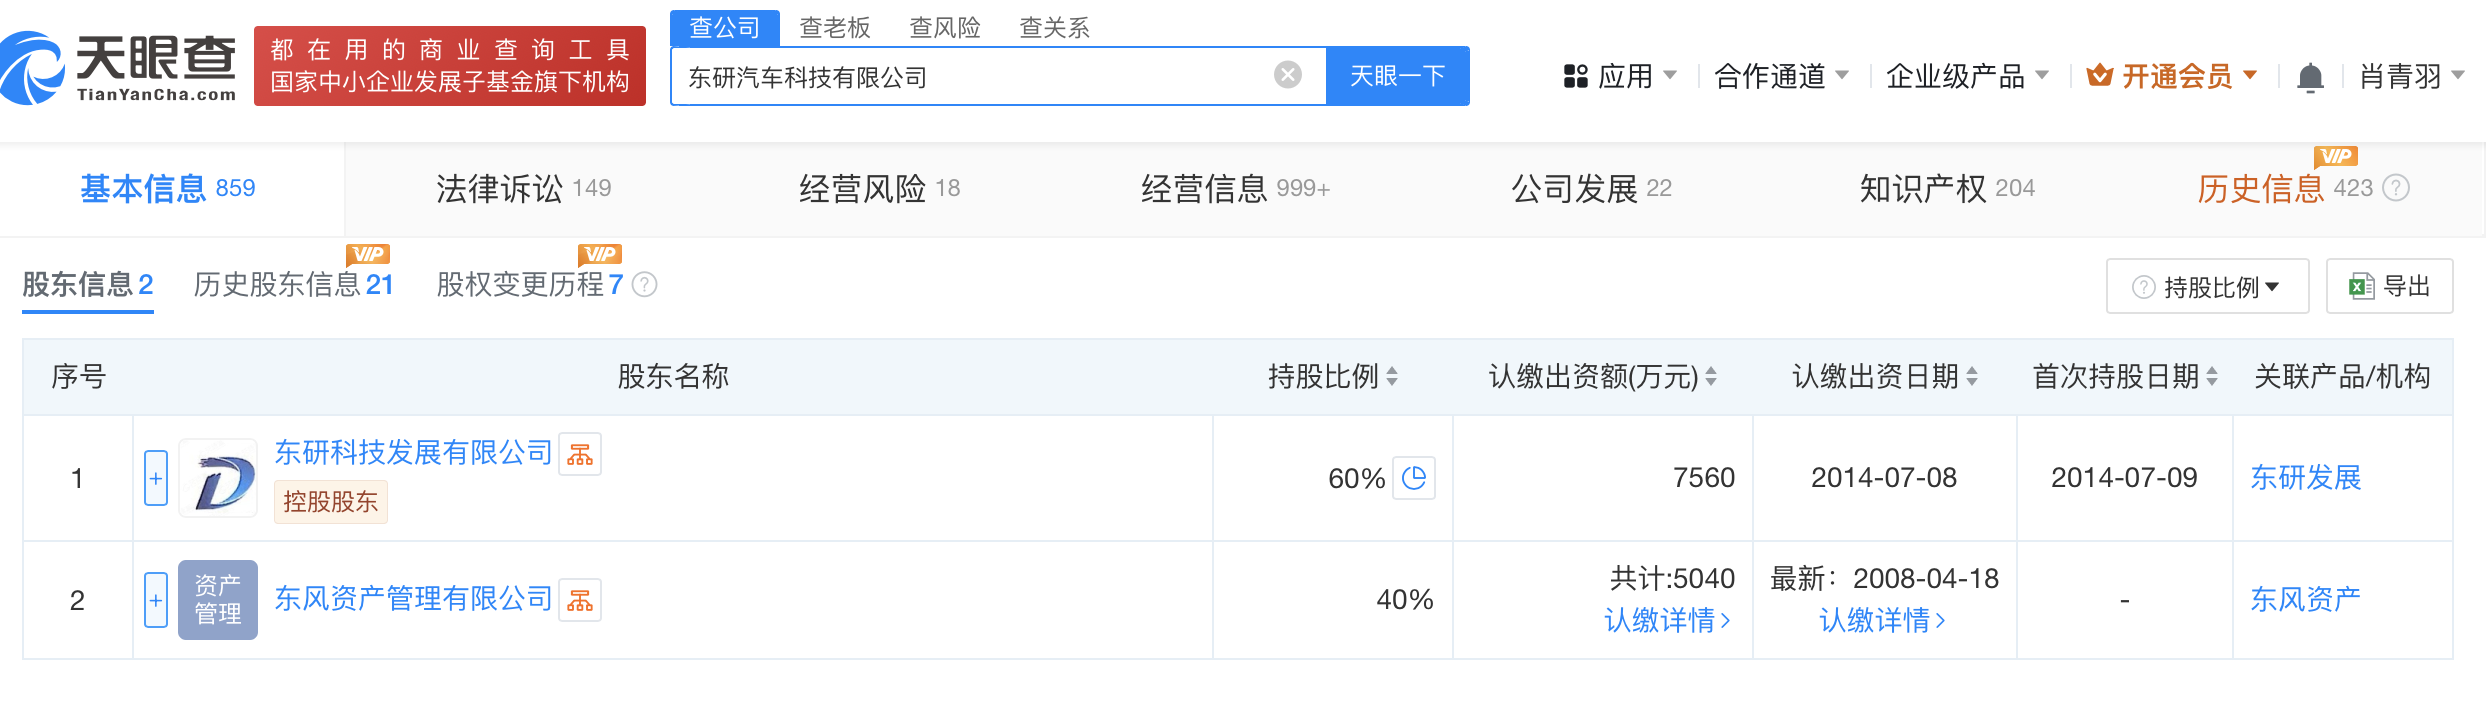Click the company search input field
Image resolution: width=2486 pixels, height=714 pixels.
click(x=970, y=77)
